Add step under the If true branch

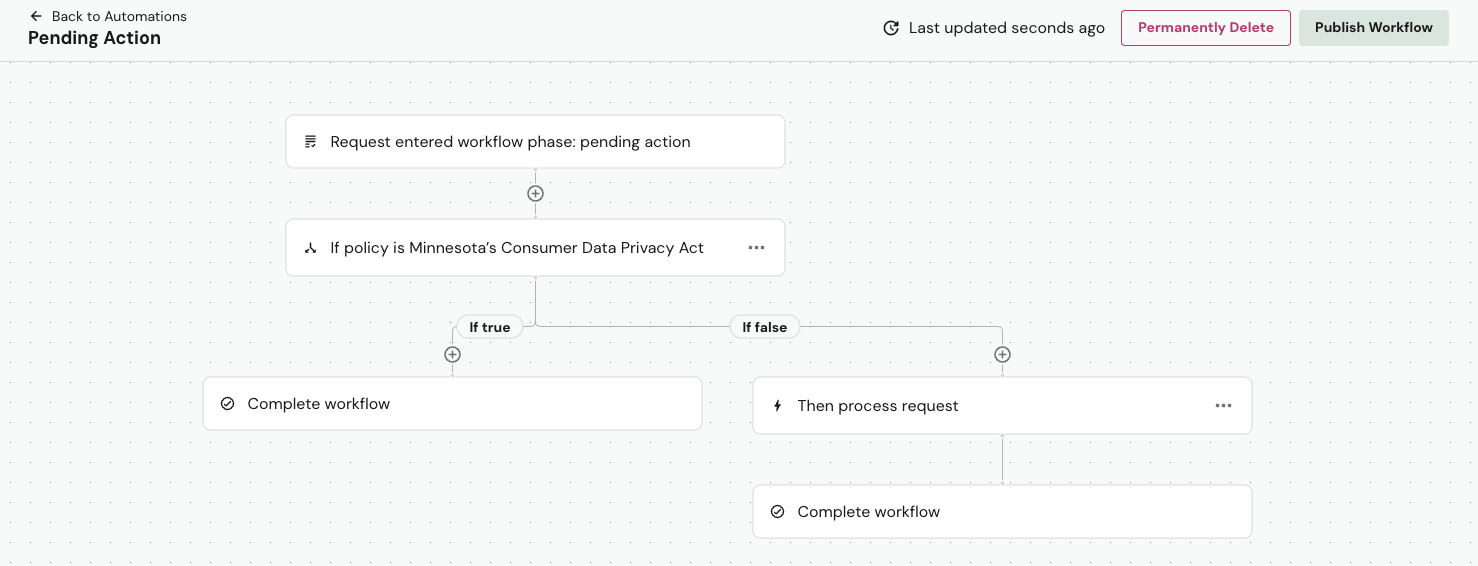pos(452,355)
